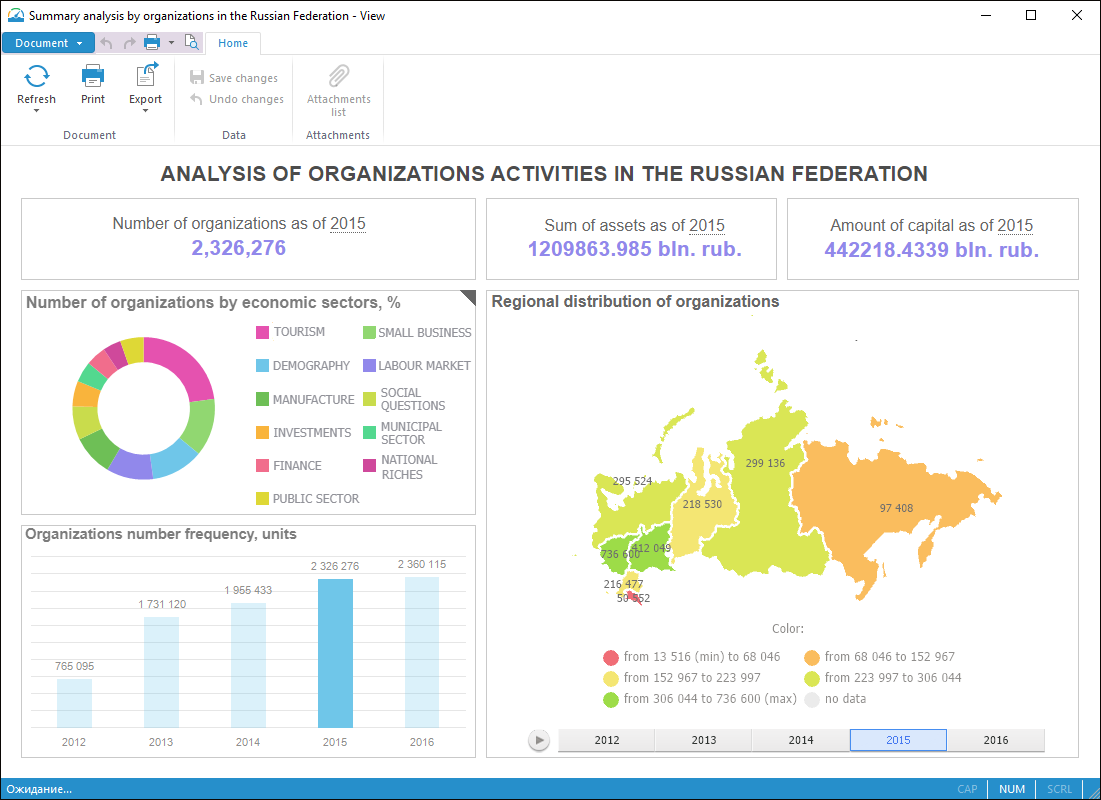Click the green 306 044 to 736 600 swatch

[x=611, y=699]
